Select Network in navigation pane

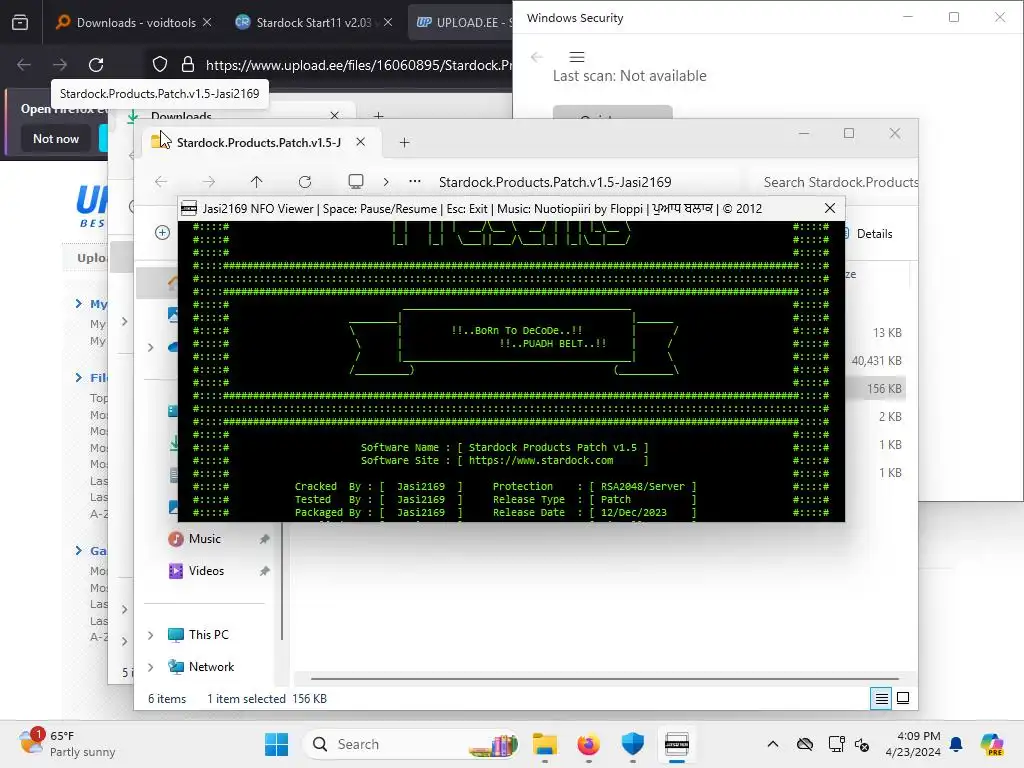(x=211, y=667)
